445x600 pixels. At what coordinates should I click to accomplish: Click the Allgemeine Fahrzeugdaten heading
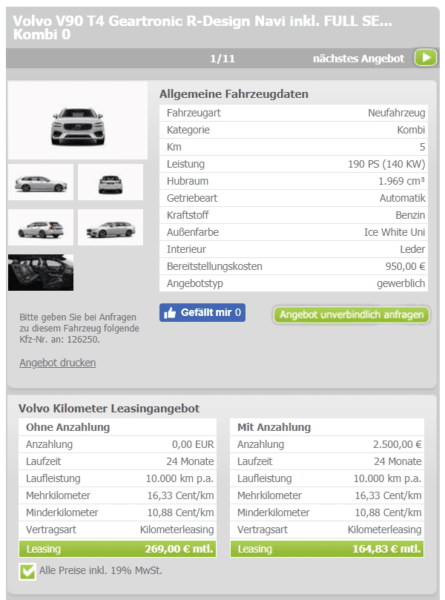(x=234, y=94)
